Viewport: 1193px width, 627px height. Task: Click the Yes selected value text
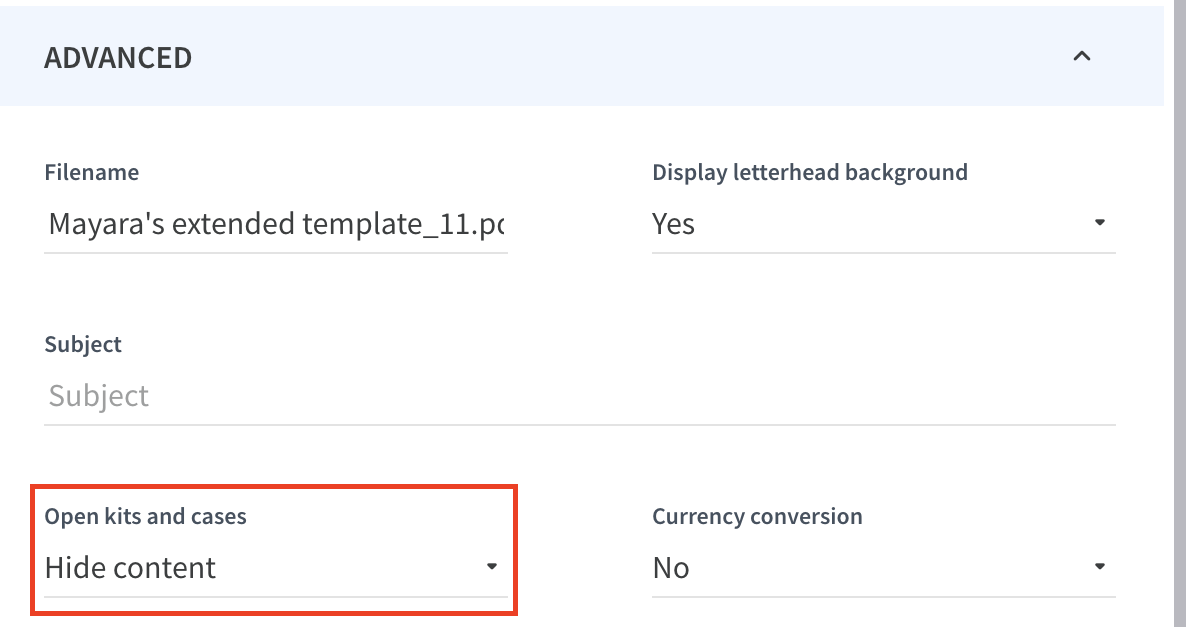(x=673, y=224)
